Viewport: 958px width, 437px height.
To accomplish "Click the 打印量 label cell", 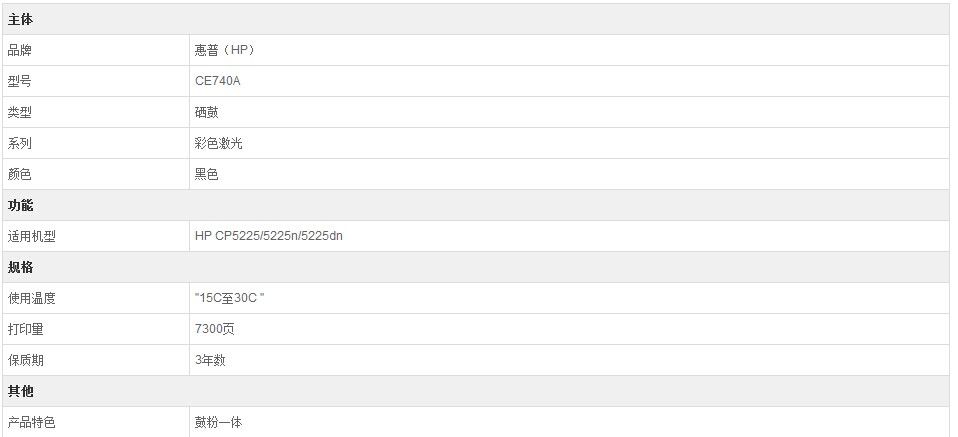I will [27, 329].
